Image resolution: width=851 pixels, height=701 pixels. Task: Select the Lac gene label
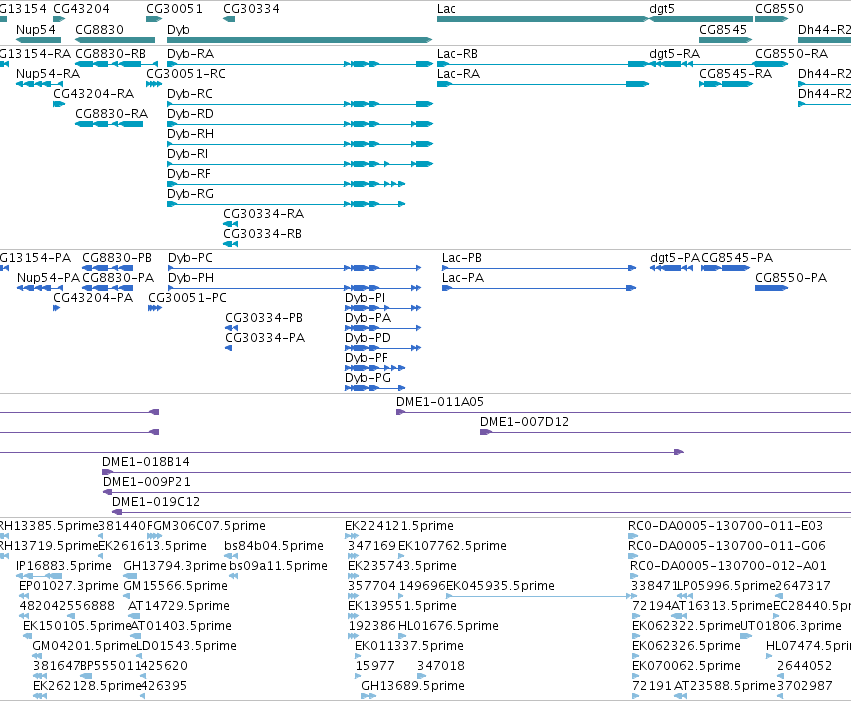pos(446,9)
